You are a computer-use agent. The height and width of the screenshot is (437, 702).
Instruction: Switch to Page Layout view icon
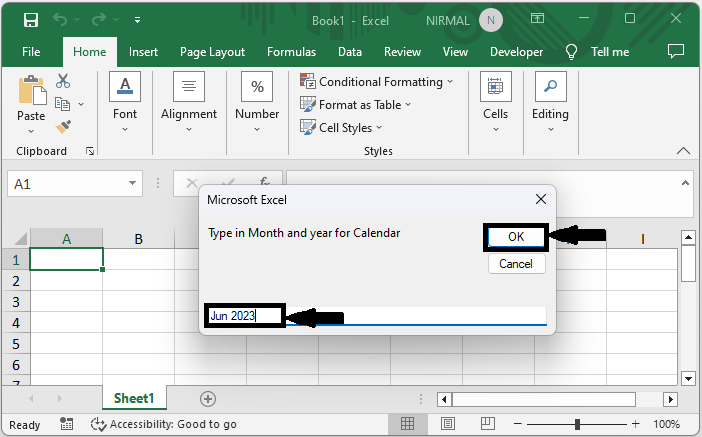pos(448,424)
